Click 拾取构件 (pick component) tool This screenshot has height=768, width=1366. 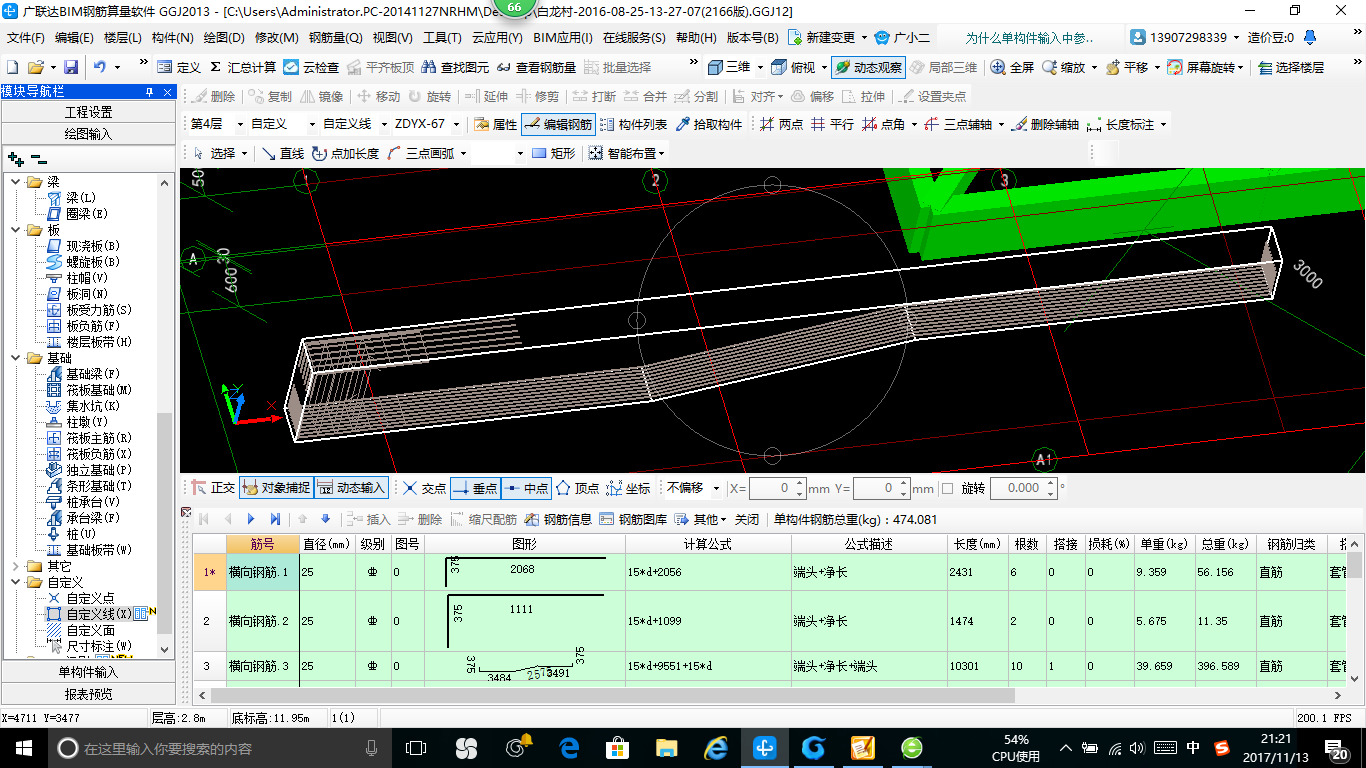(x=709, y=125)
